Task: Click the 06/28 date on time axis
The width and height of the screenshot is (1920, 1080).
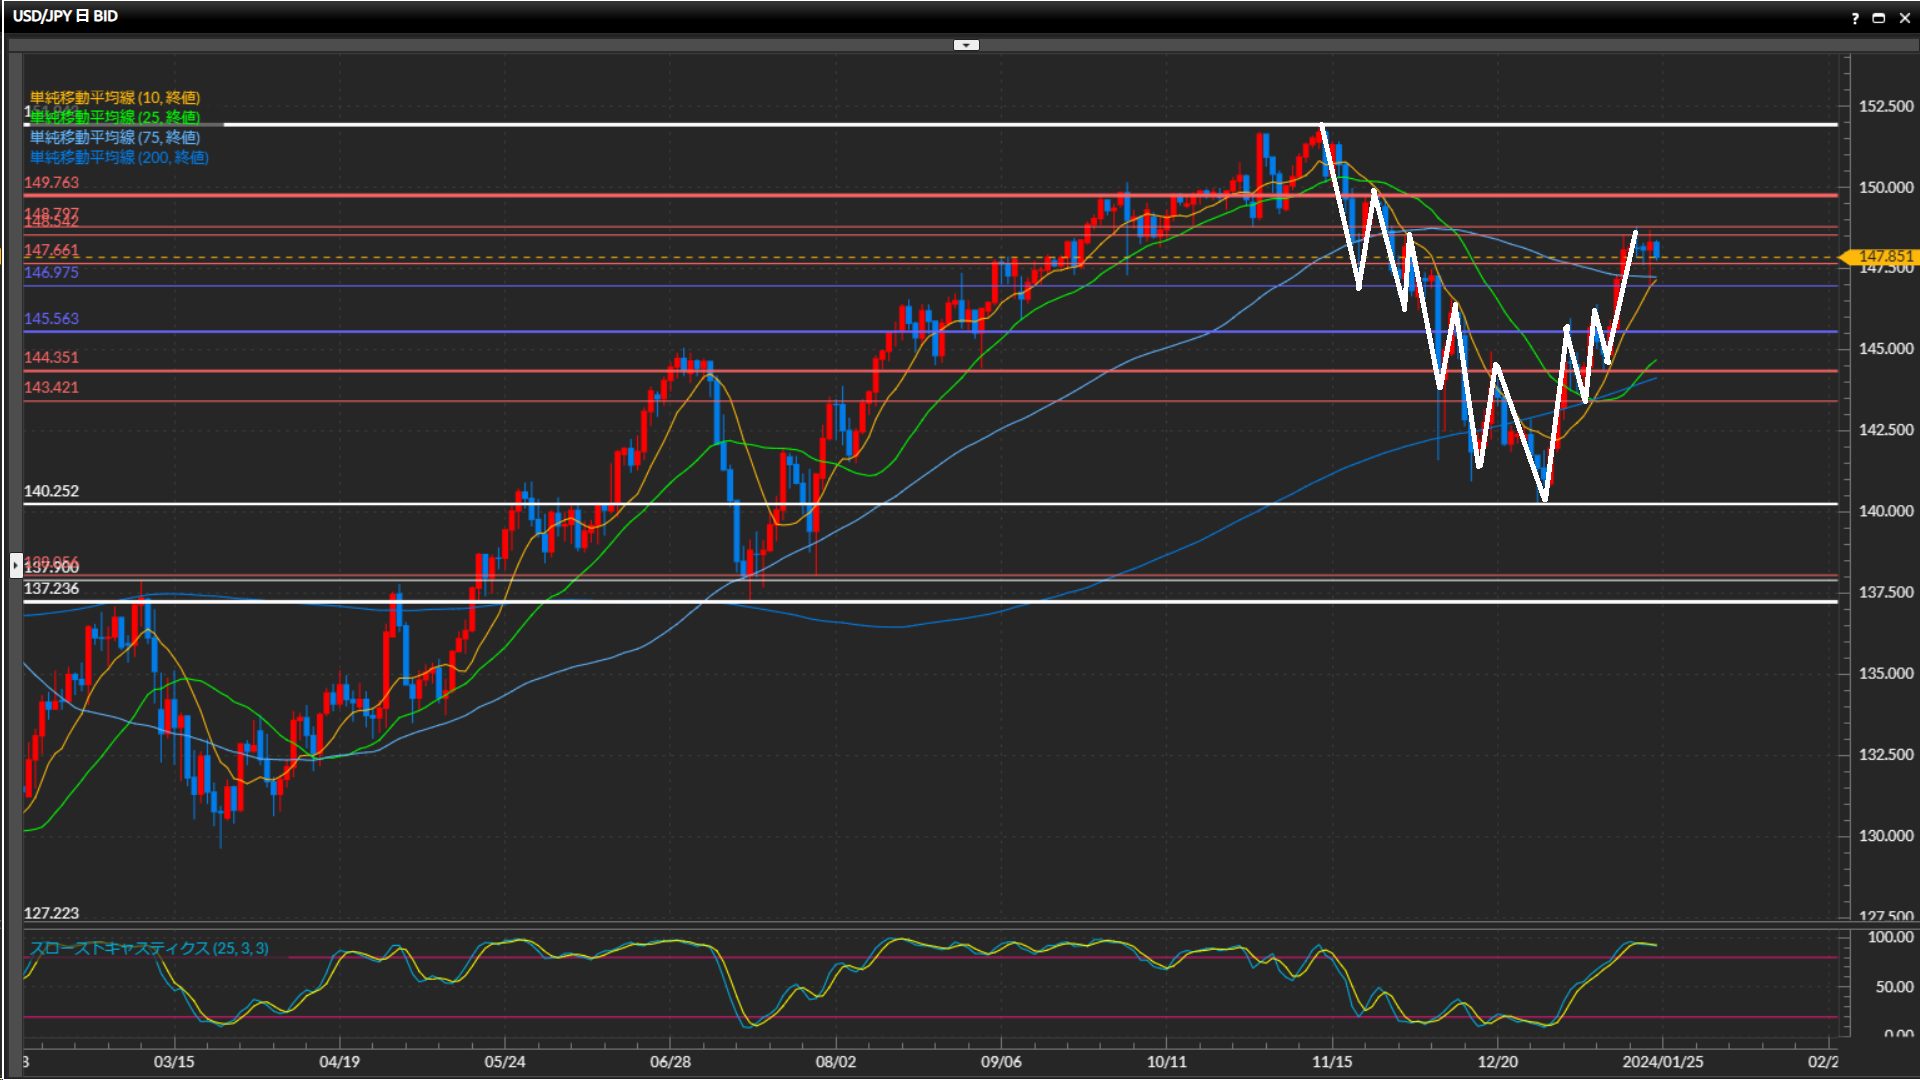Action: (x=670, y=1061)
